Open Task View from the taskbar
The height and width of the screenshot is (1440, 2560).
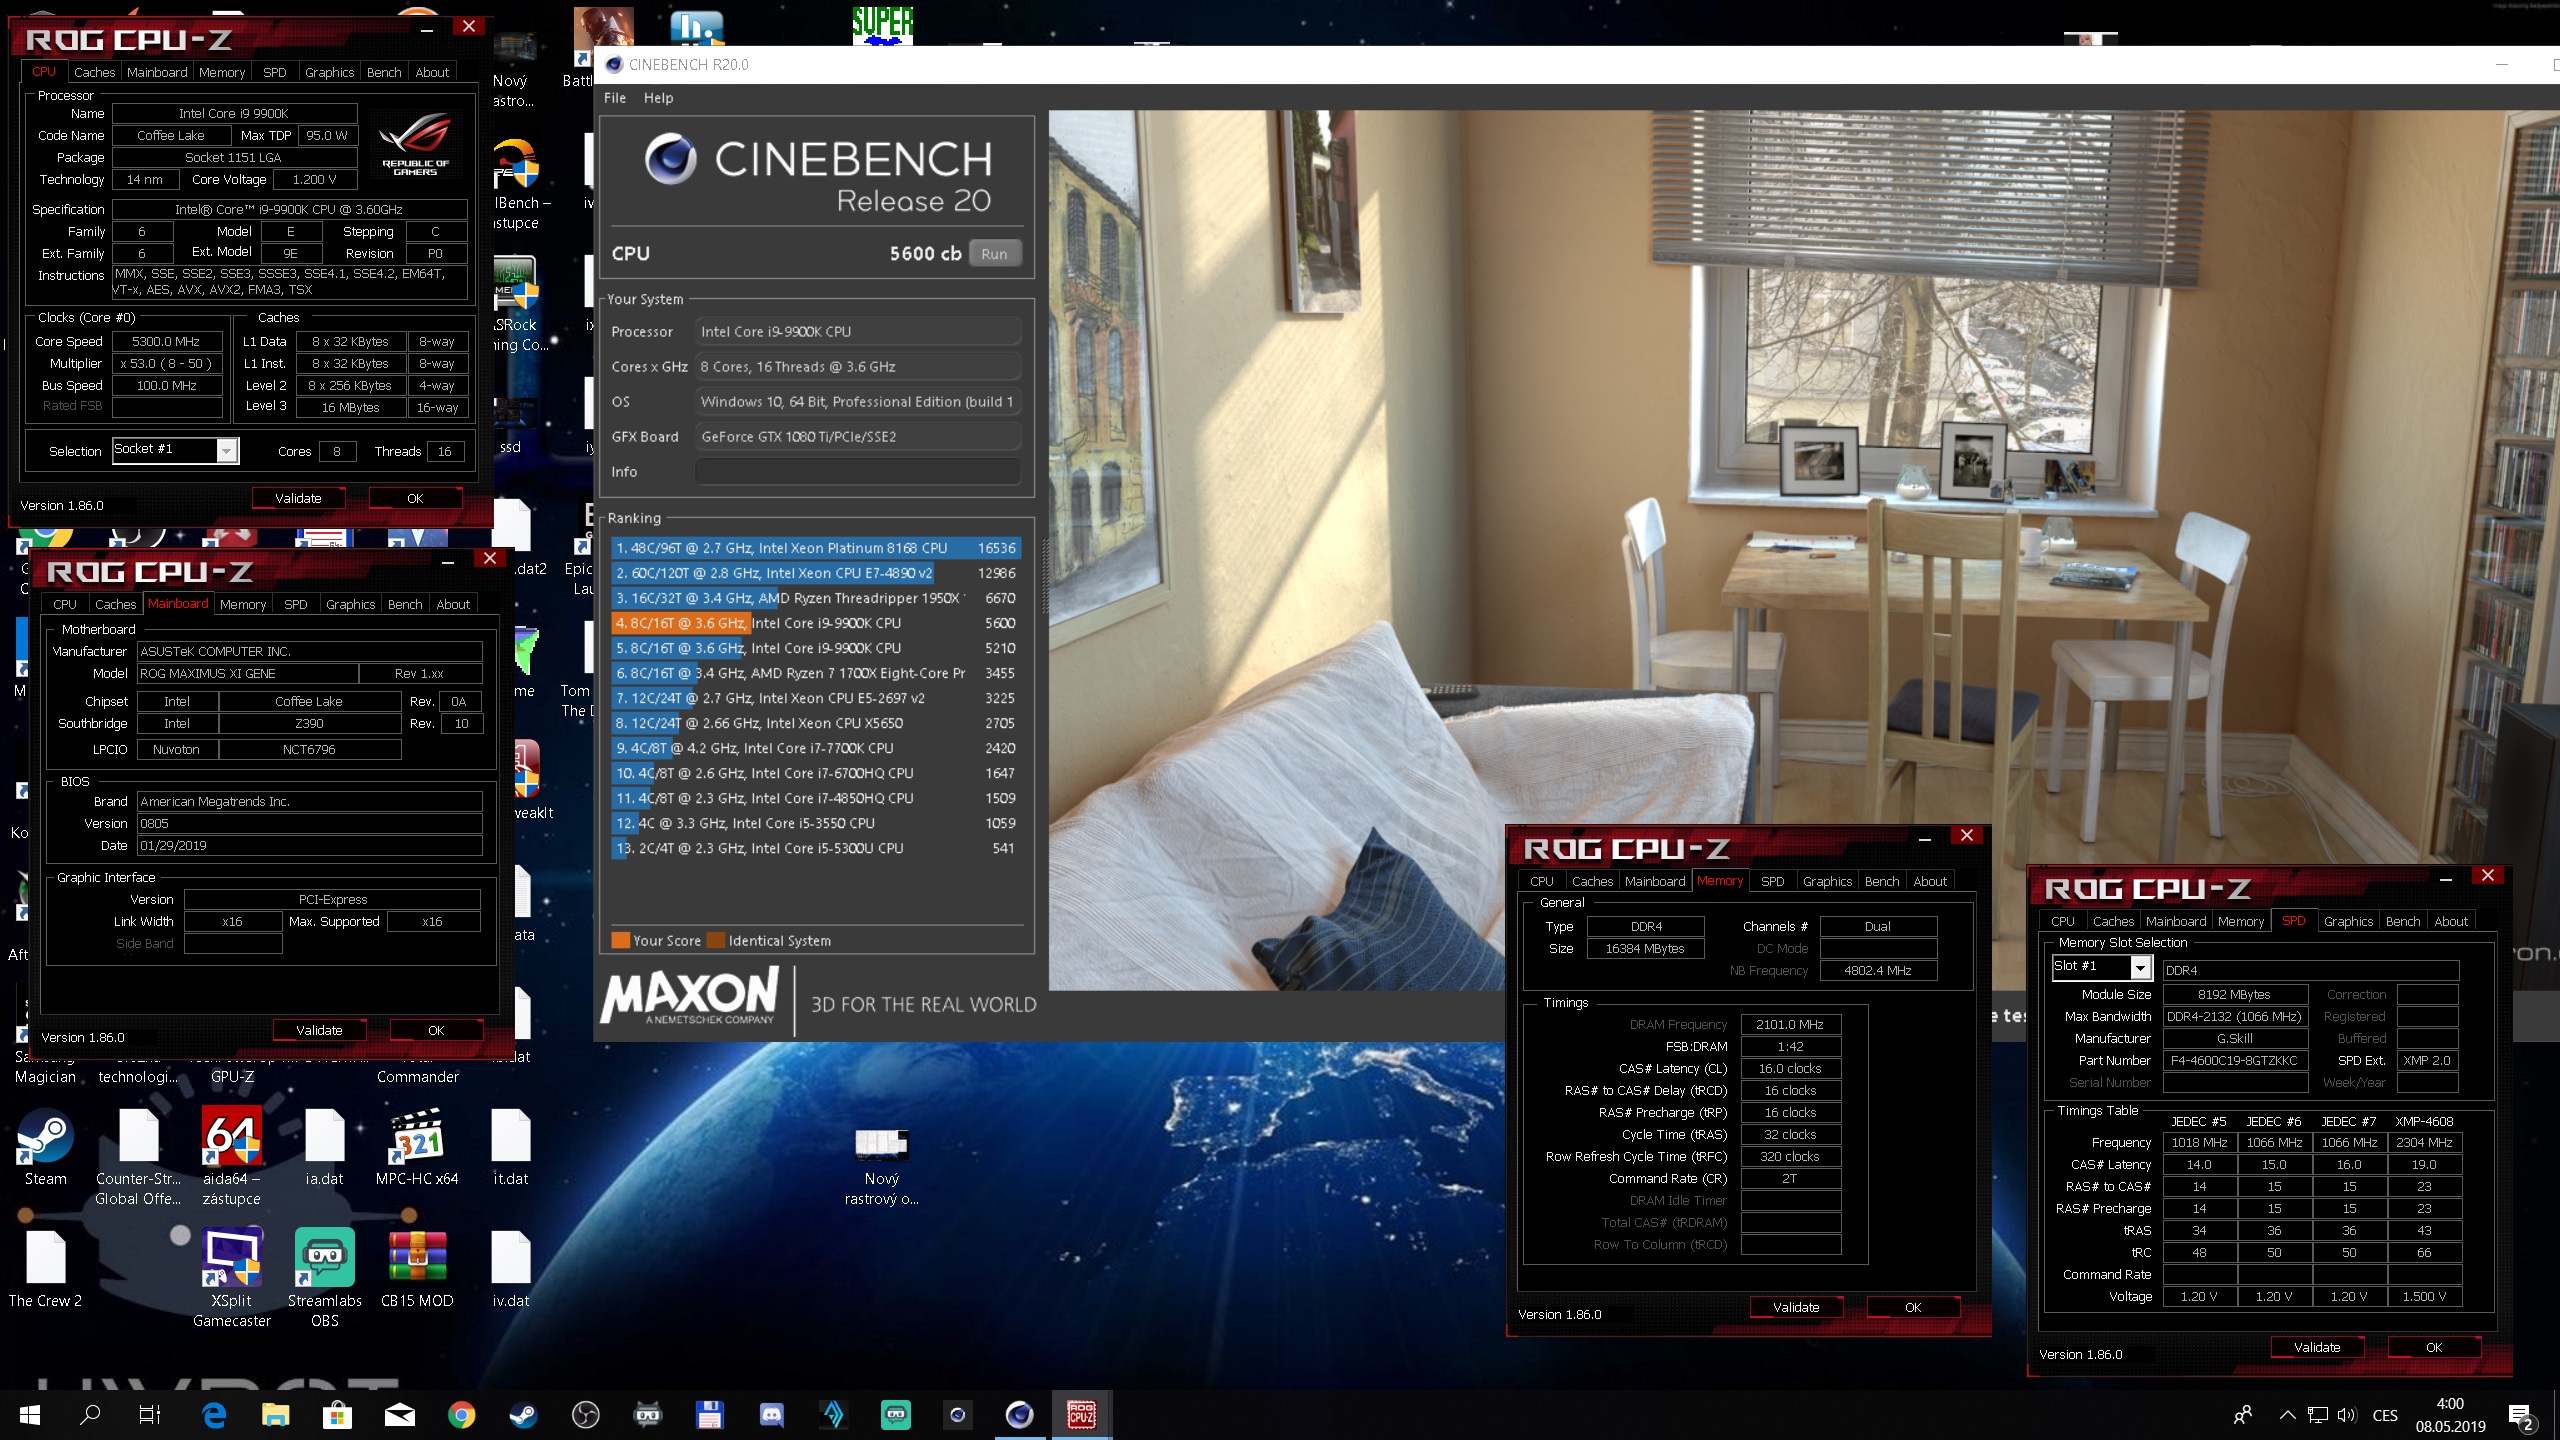(150, 1414)
